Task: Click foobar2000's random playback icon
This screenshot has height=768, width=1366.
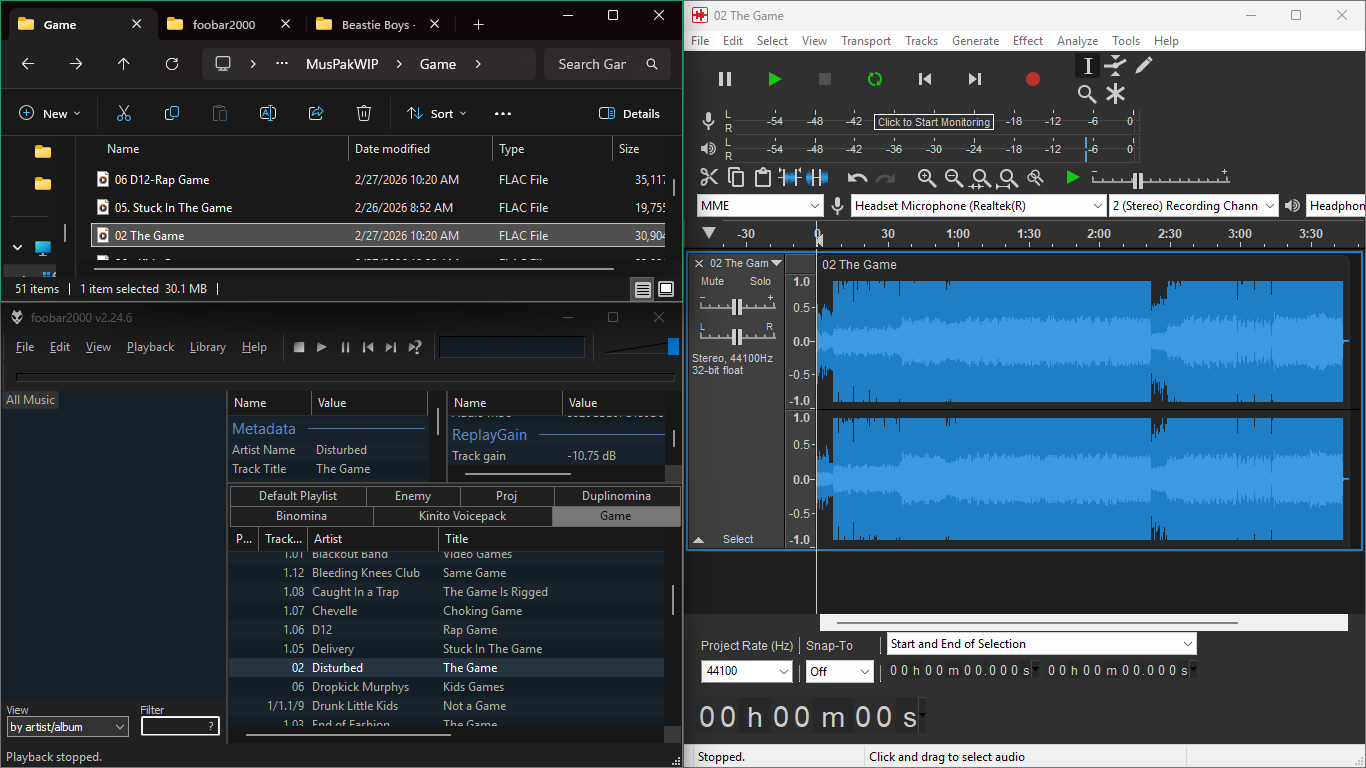Action: [x=415, y=347]
